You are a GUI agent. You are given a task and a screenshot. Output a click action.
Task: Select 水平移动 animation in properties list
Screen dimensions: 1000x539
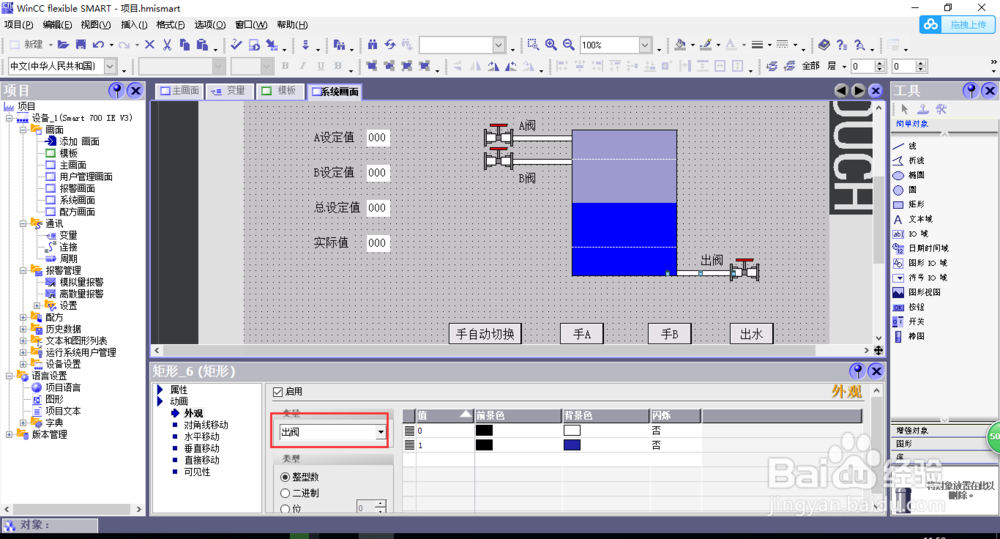click(202, 436)
